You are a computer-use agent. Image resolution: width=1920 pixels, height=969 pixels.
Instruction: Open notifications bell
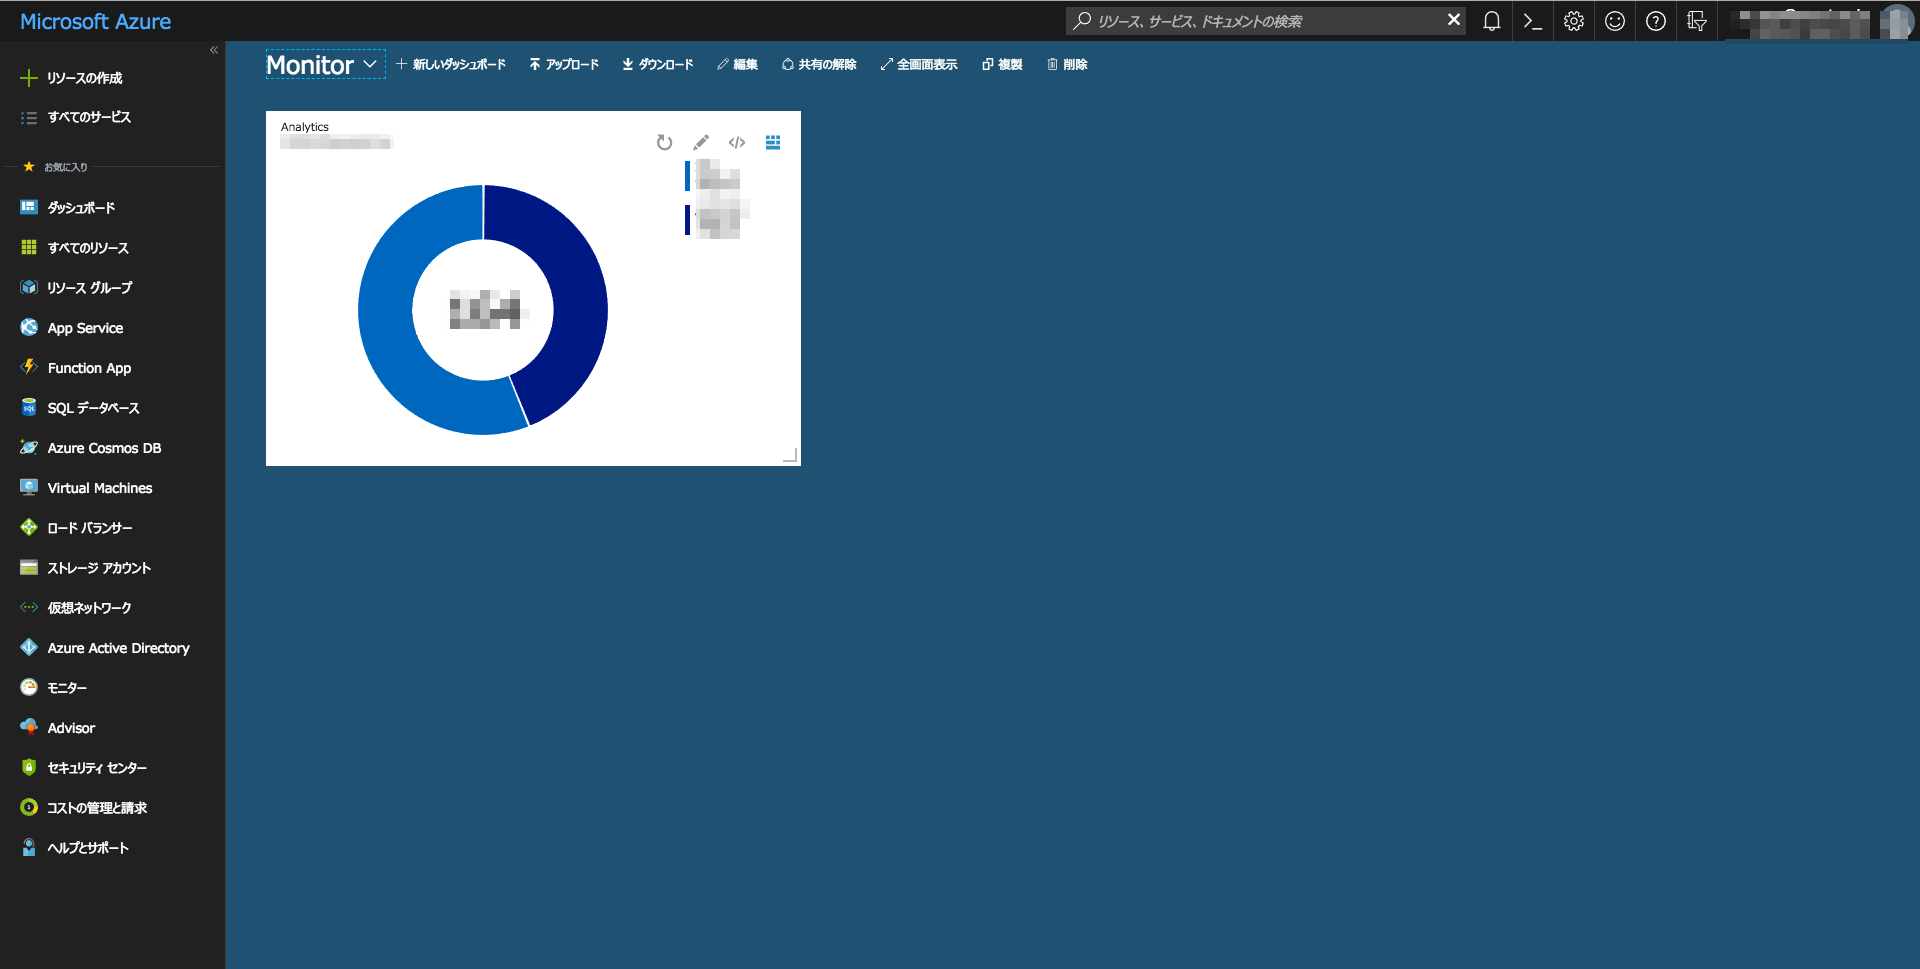[x=1491, y=21]
